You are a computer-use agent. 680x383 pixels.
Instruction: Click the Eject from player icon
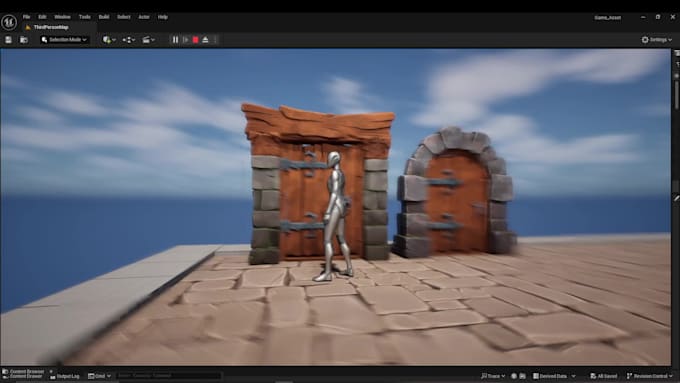pos(206,40)
